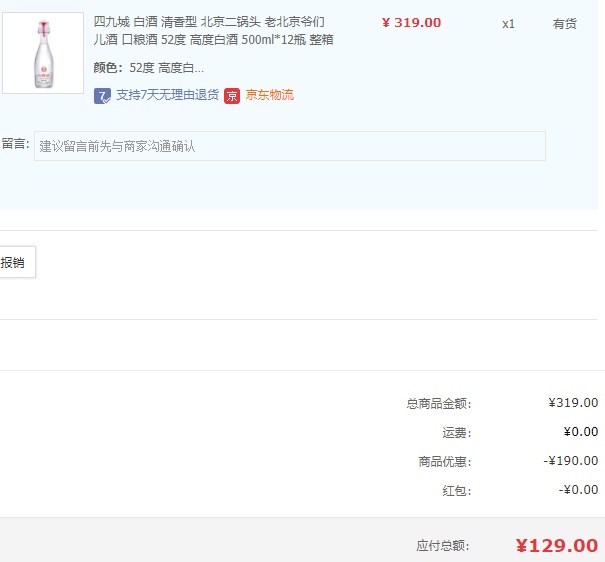Image resolution: width=605 pixels, height=562 pixels.
Task: Click the 留言: label
Action: (x=15, y=143)
